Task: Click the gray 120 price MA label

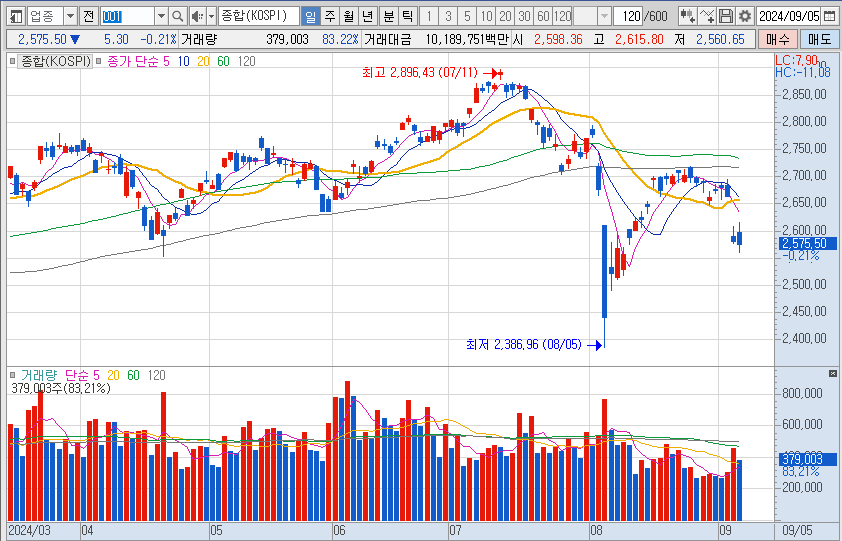Action: pos(246,61)
